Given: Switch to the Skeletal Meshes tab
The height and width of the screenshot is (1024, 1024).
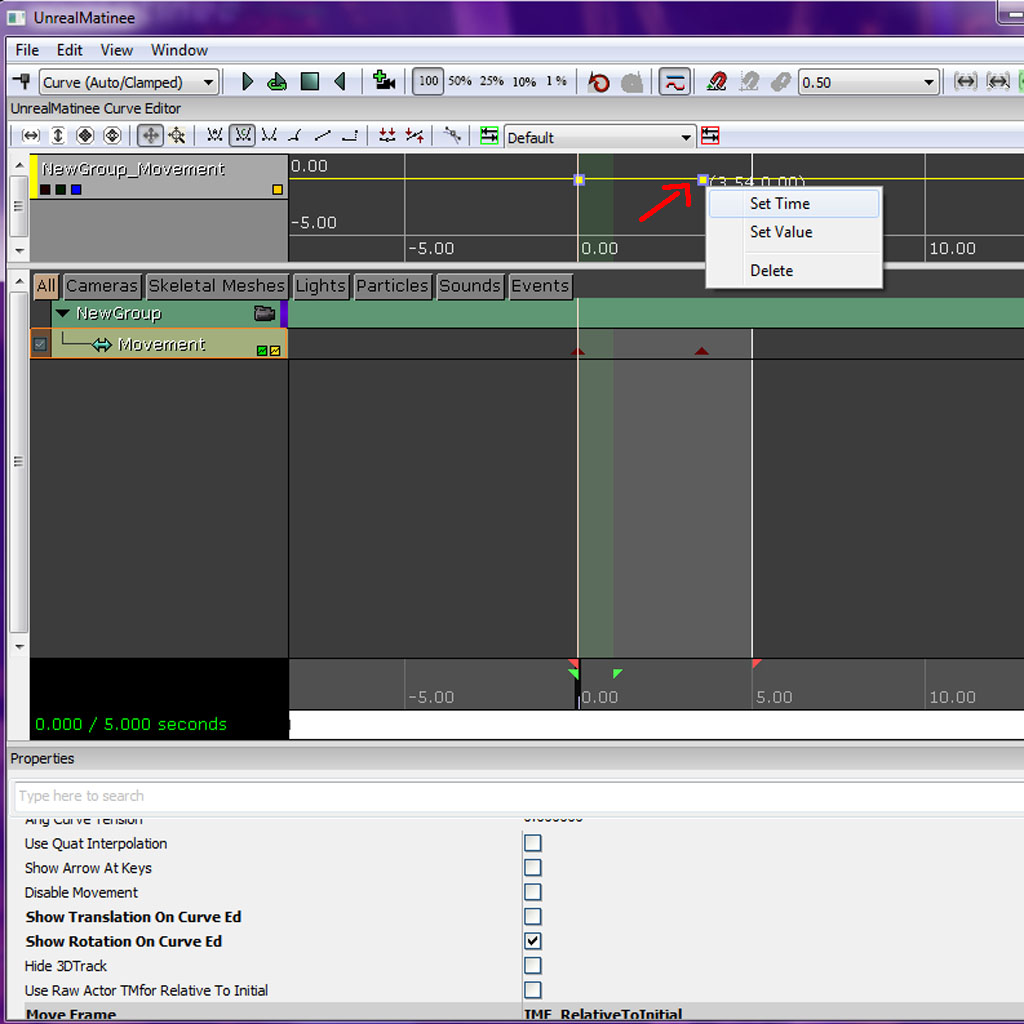Looking at the screenshot, I should [x=216, y=286].
